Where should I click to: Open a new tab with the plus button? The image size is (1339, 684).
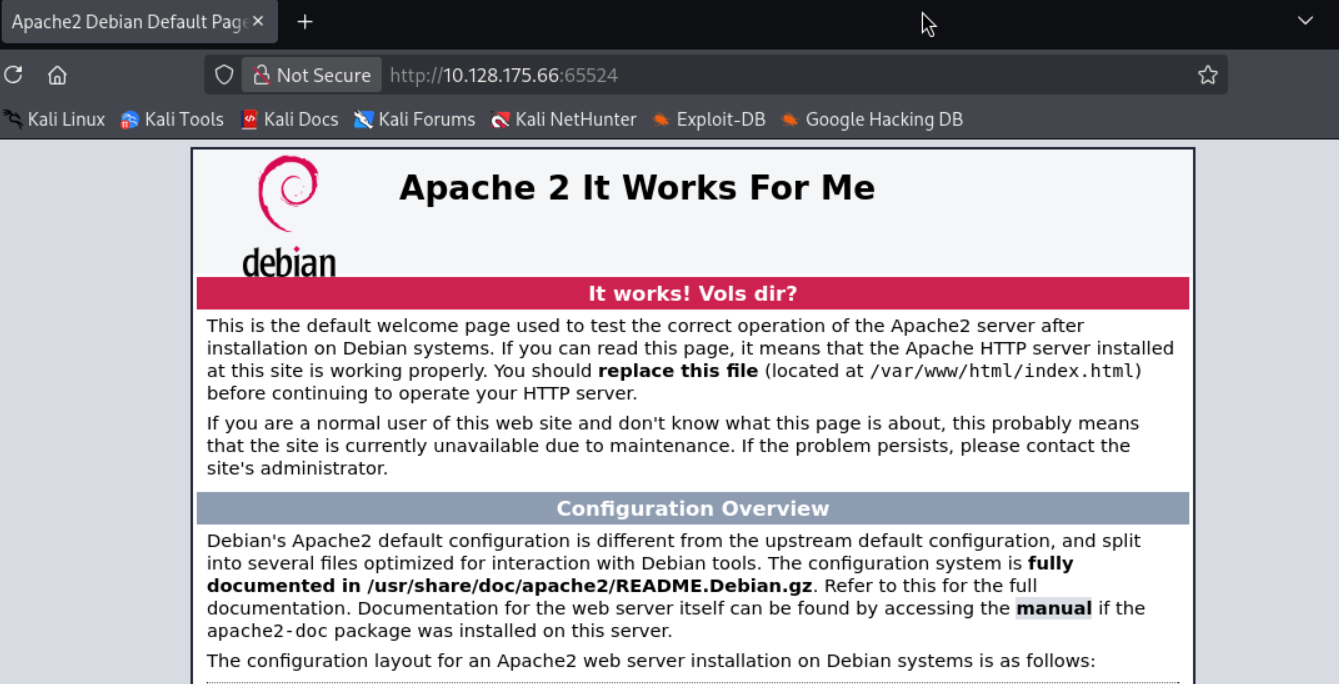[305, 21]
